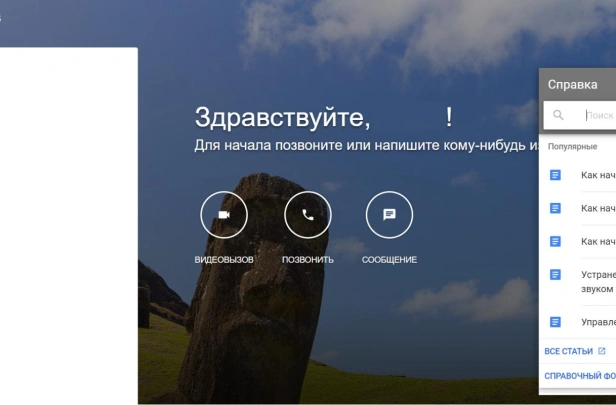Select the ВИДЕОВЫЗОВ label
Image resolution: width=616 pixels, height=405 pixels.
[x=224, y=260]
